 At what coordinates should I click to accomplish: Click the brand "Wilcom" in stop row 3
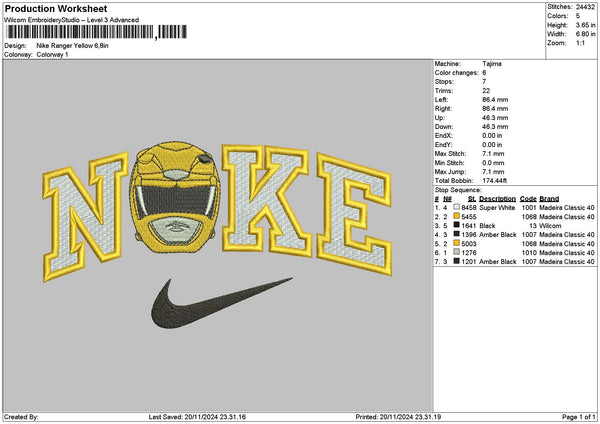(550, 226)
